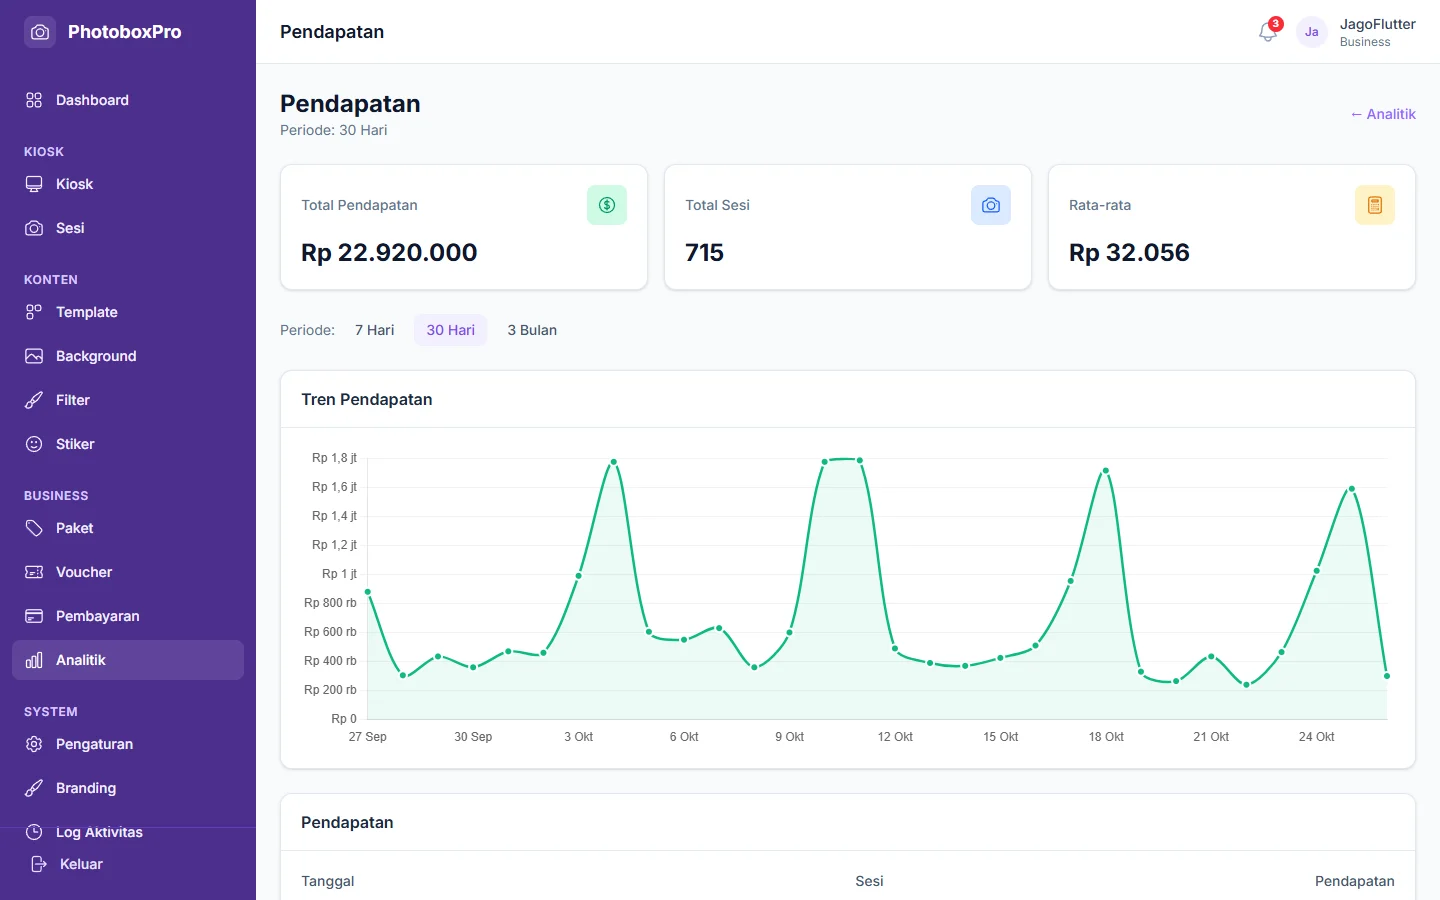Image resolution: width=1440 pixels, height=900 pixels.
Task: Click the Background image icon
Action: click(x=34, y=356)
